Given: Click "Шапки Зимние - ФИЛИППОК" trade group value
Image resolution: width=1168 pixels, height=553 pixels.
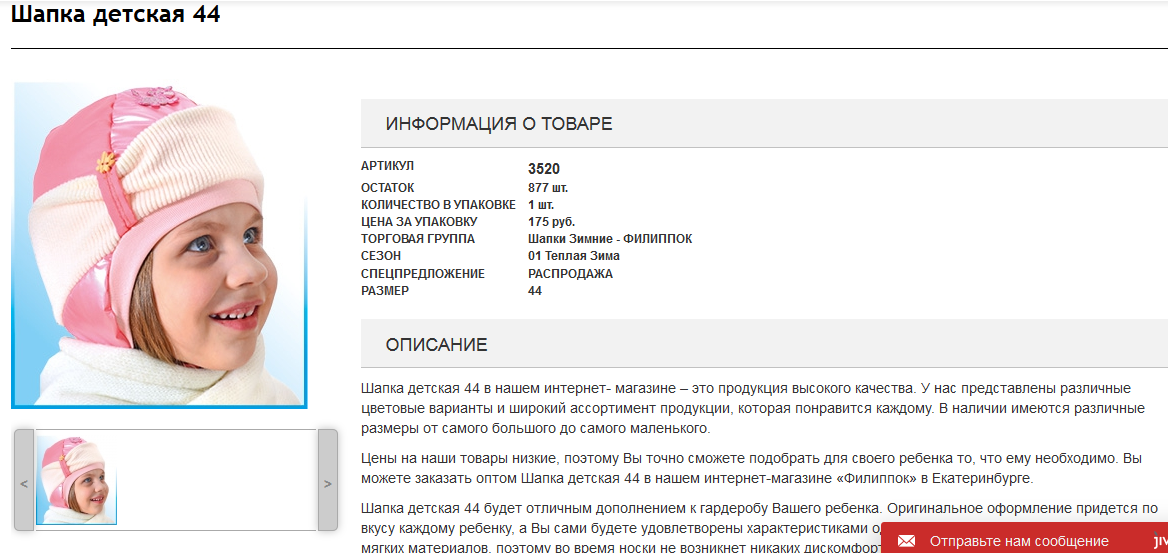Looking at the screenshot, I should coord(610,239).
